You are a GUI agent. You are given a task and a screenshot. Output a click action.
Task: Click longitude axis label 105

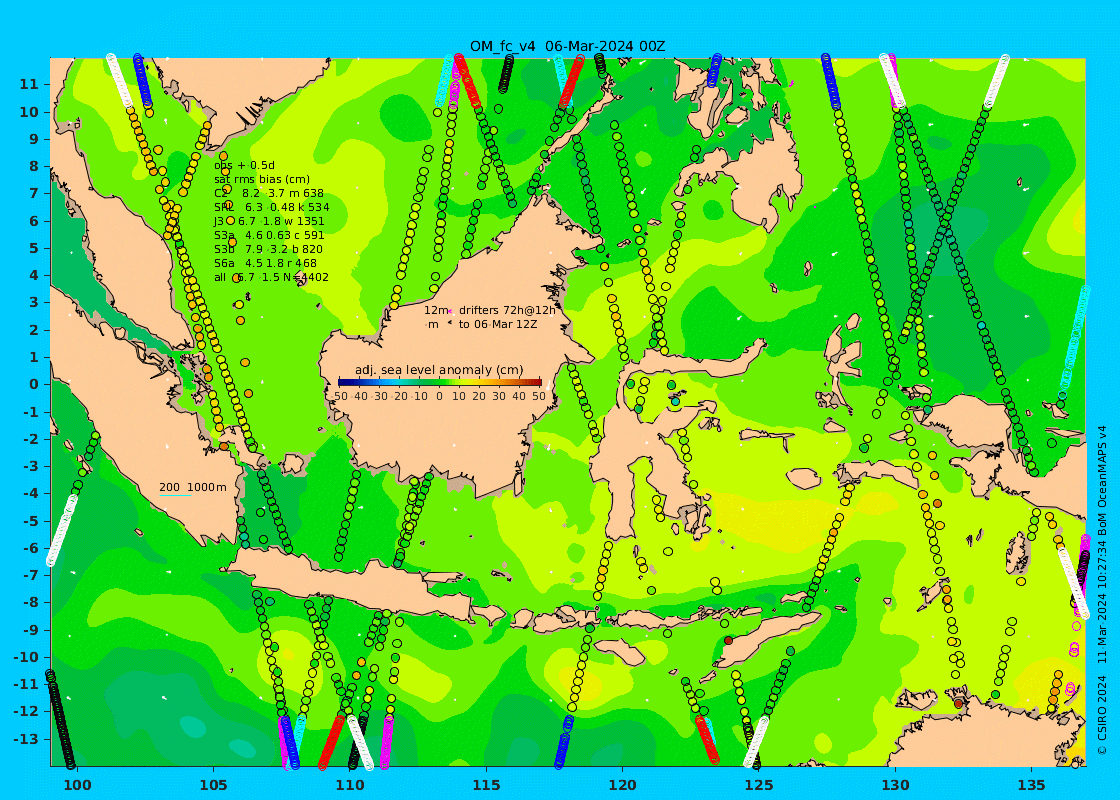click(x=214, y=785)
